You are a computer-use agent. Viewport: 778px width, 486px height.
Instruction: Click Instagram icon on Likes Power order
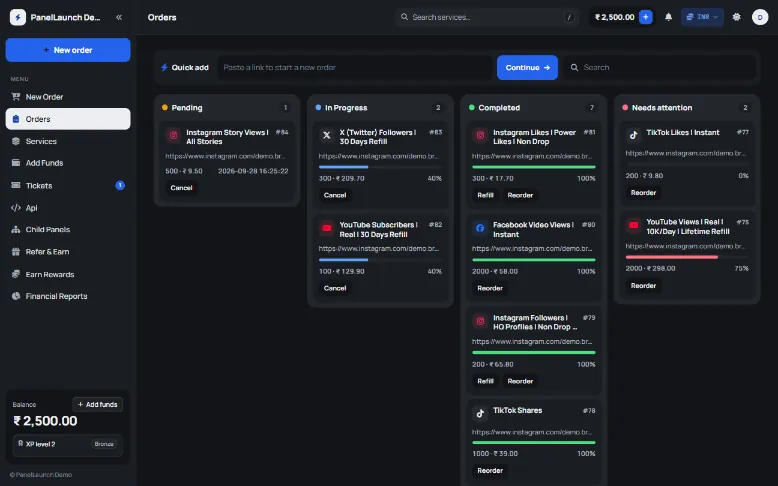(480, 135)
